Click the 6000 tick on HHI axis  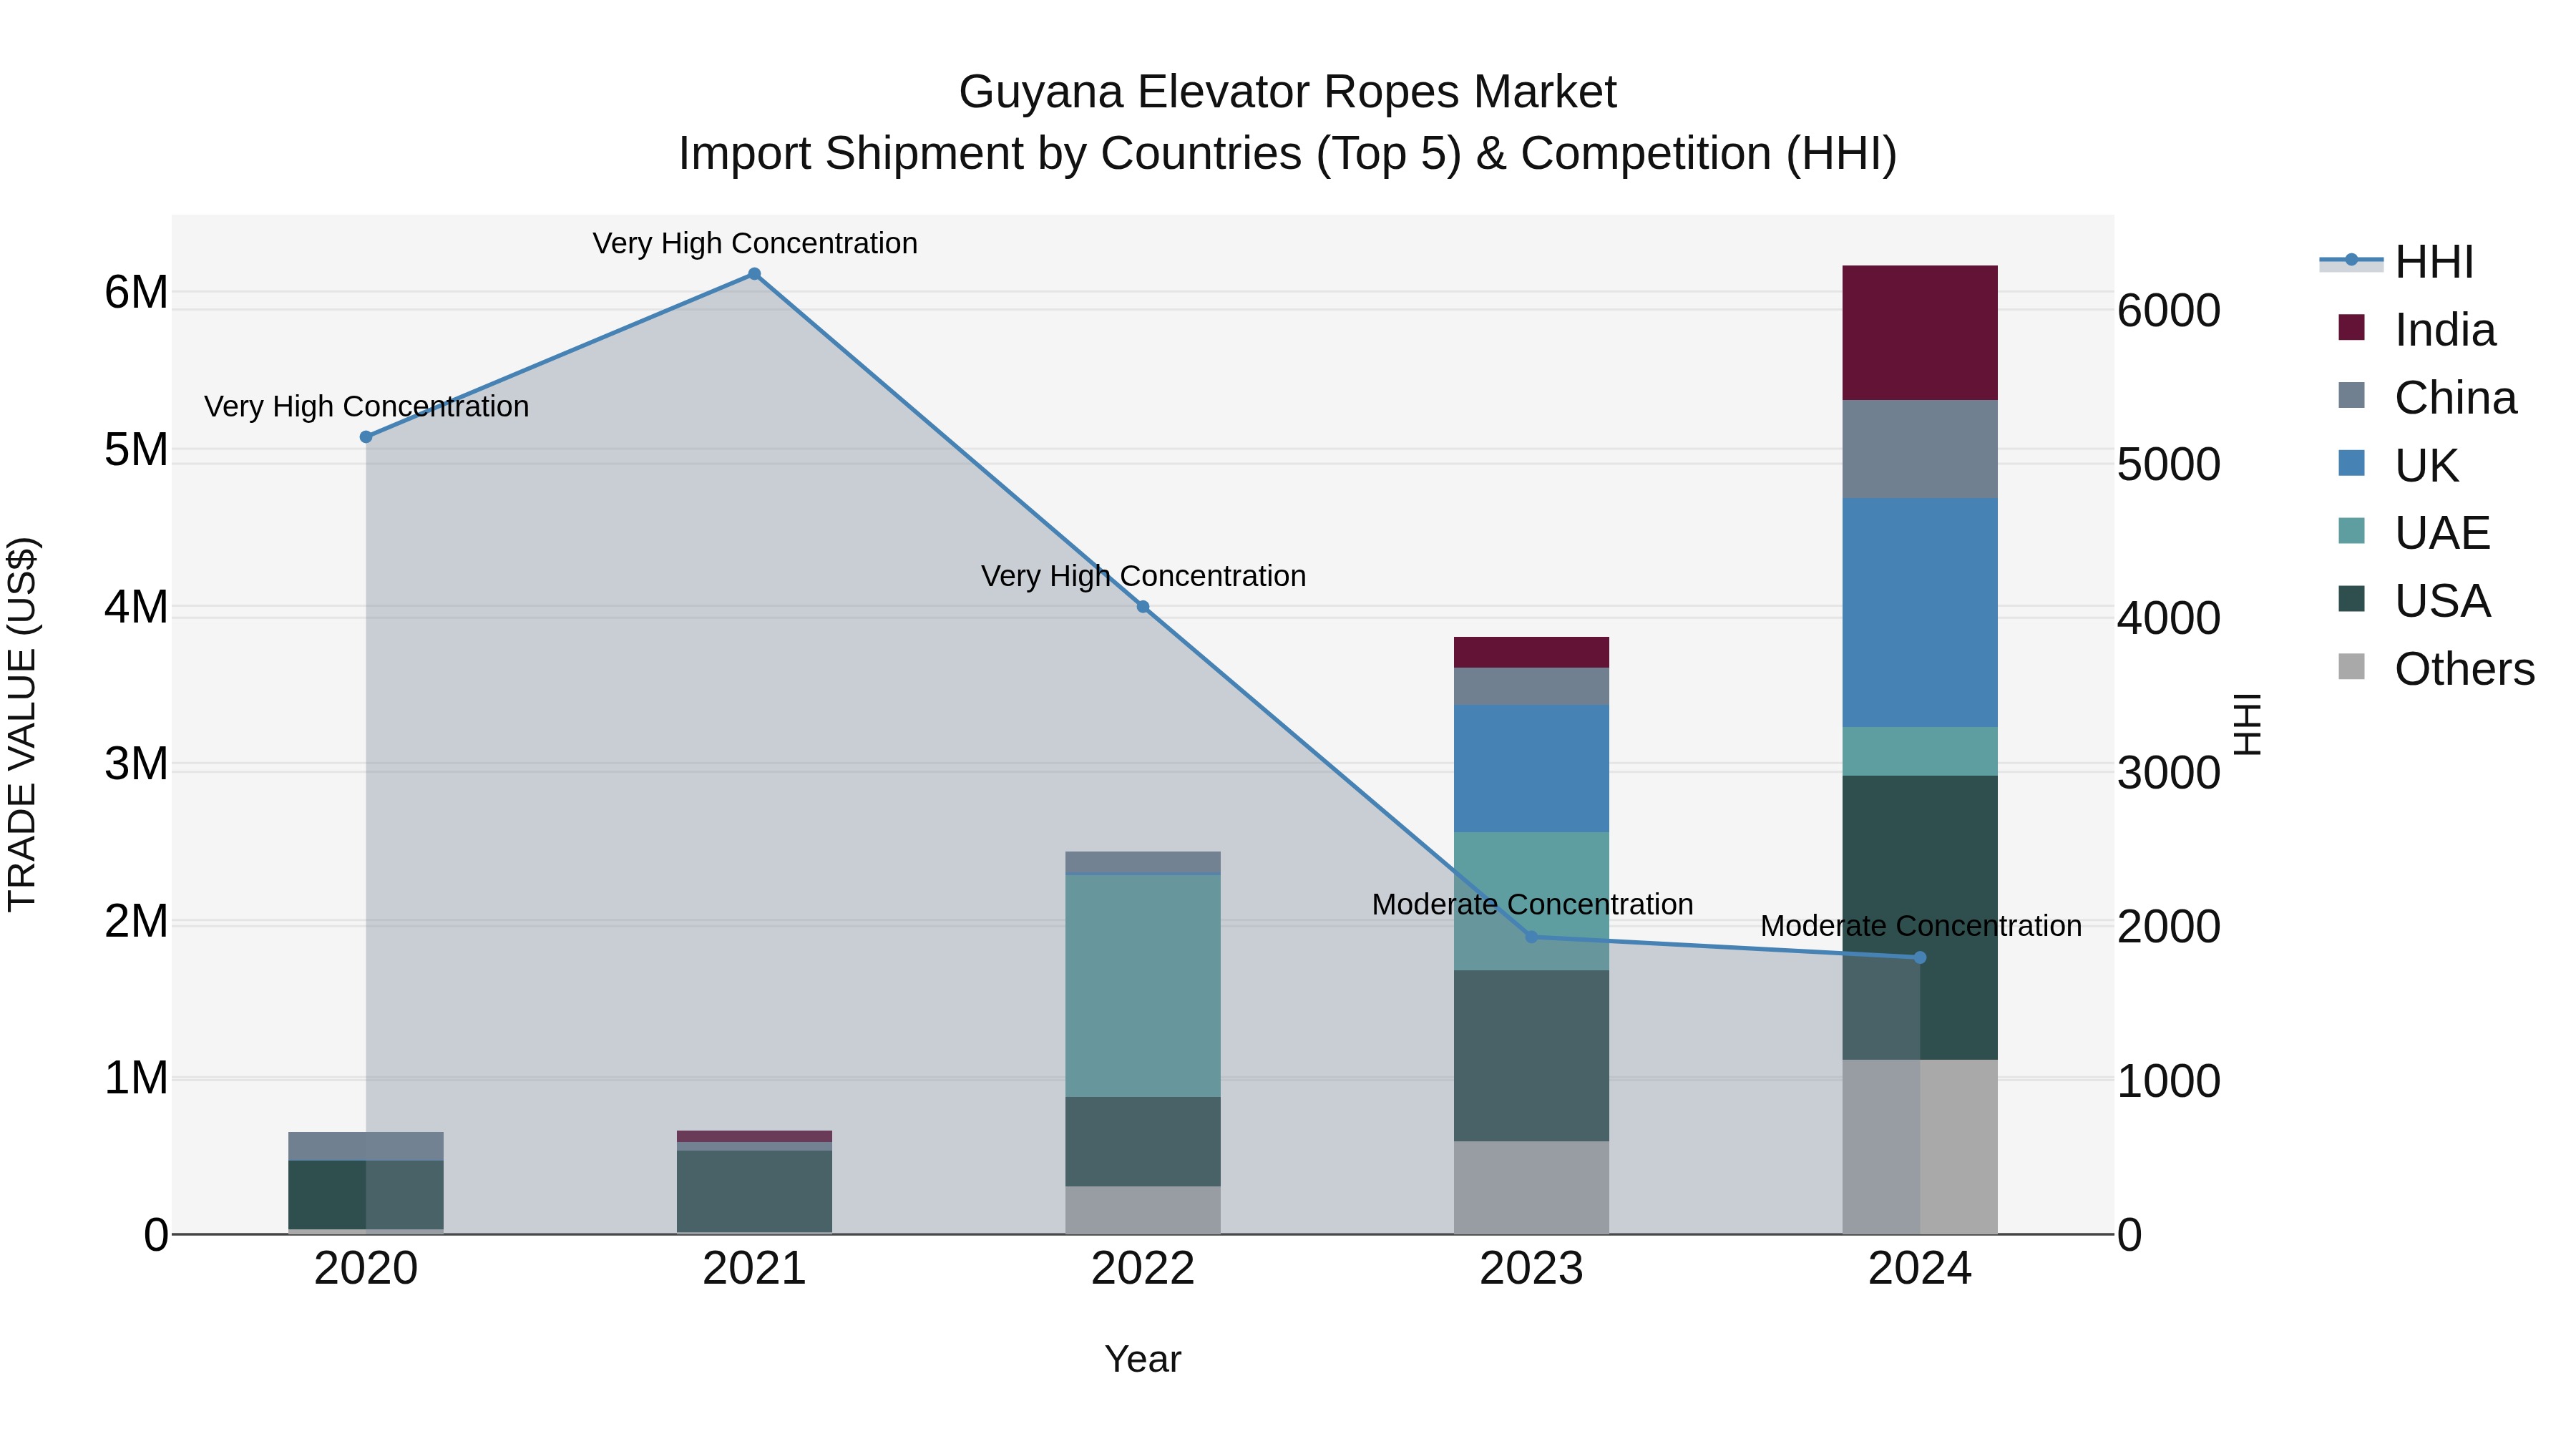[x=2169, y=311]
